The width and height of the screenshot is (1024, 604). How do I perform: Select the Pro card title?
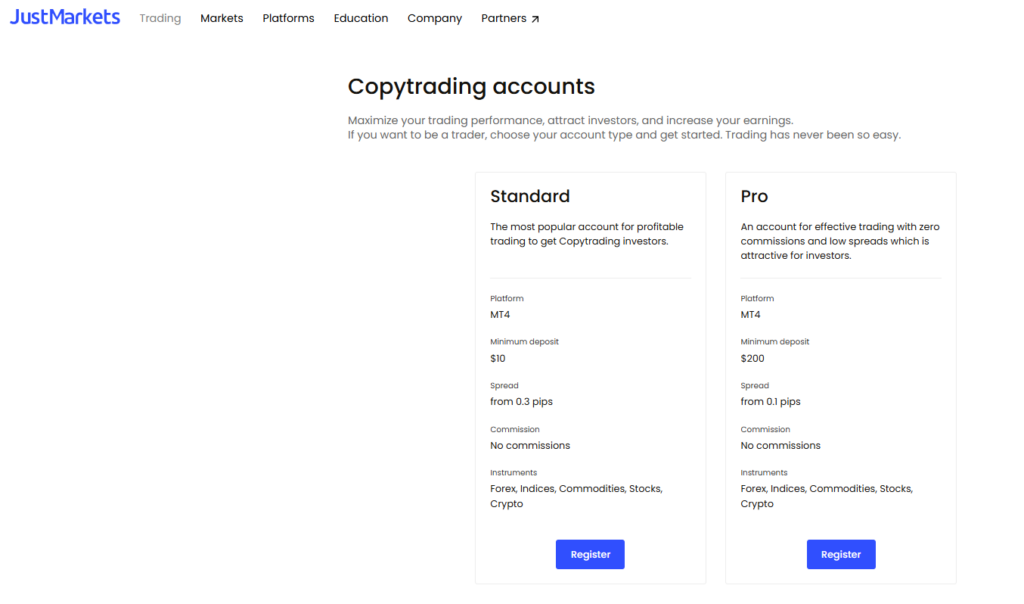(x=754, y=196)
